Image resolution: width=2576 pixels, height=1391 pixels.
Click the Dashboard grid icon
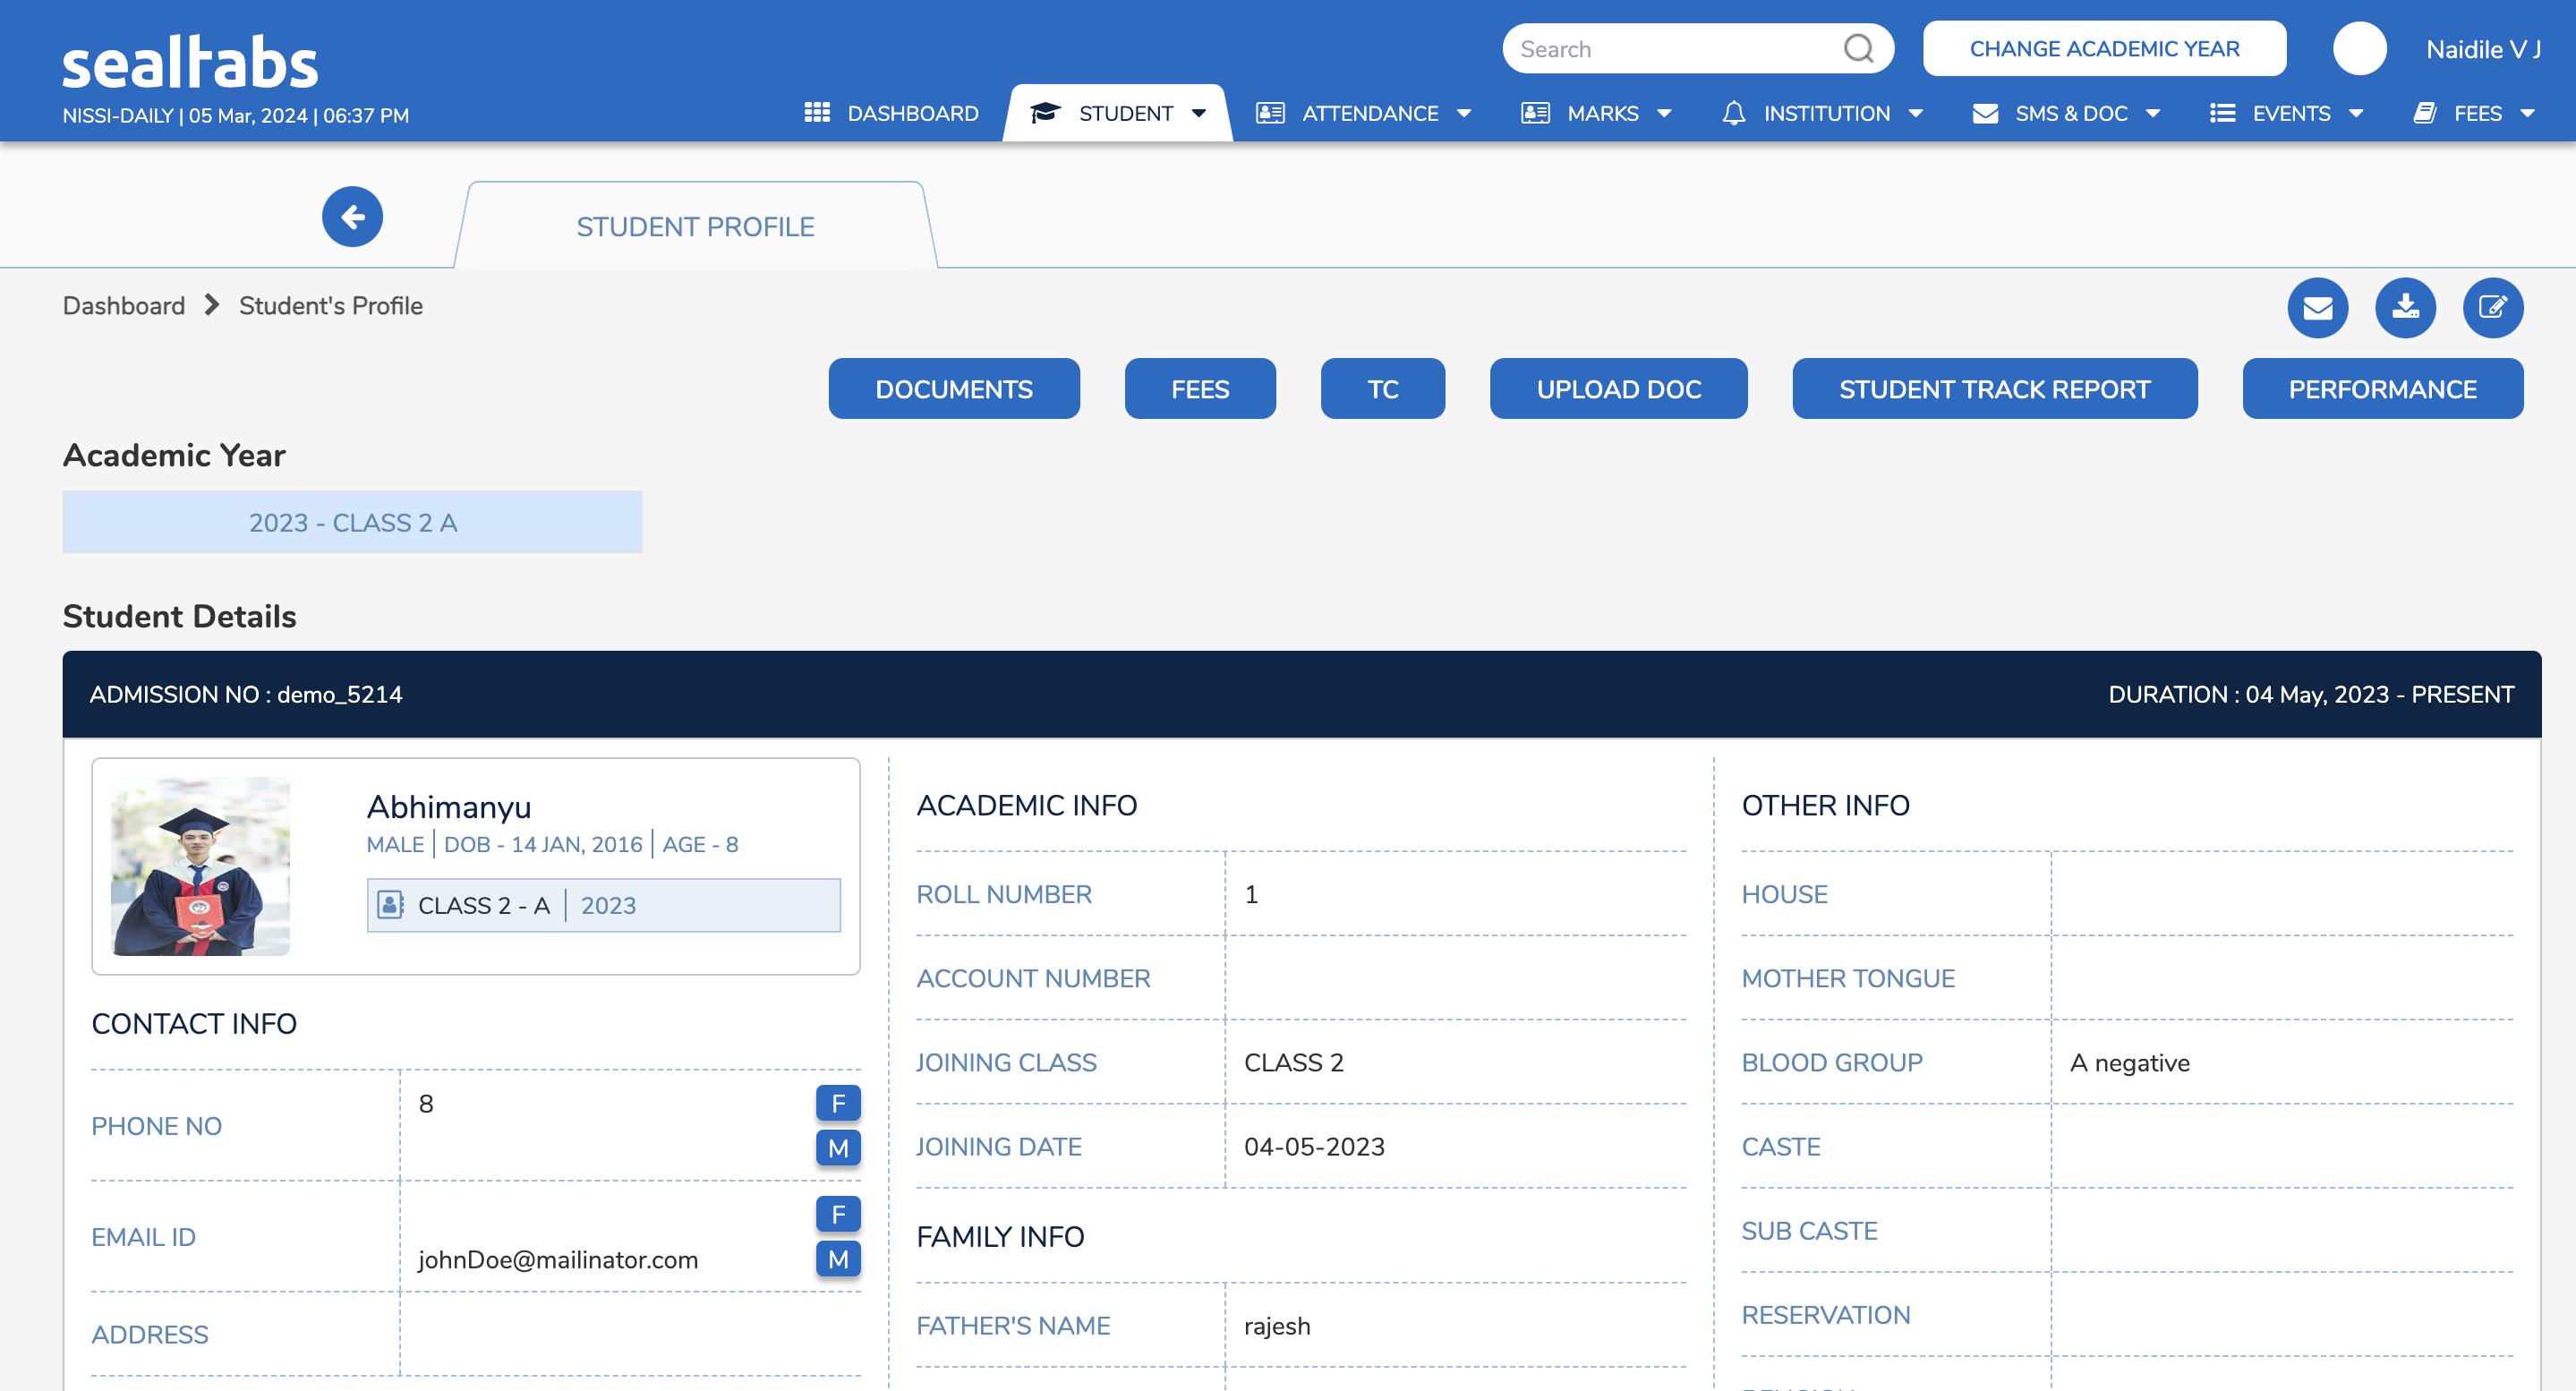[x=817, y=113]
